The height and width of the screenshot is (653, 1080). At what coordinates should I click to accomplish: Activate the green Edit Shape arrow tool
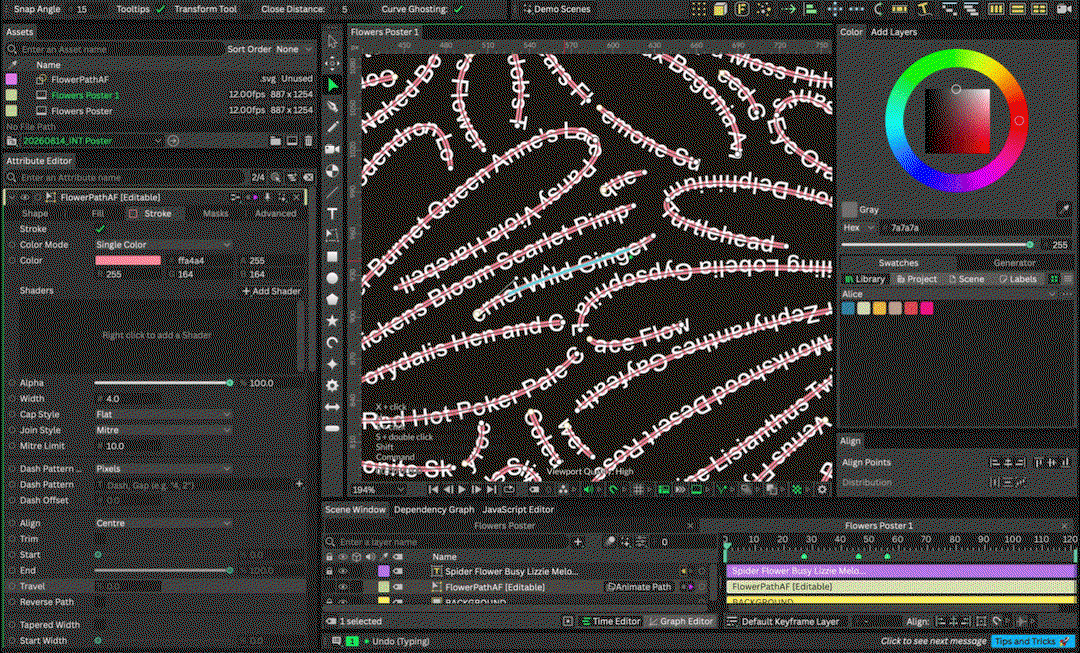click(x=333, y=85)
